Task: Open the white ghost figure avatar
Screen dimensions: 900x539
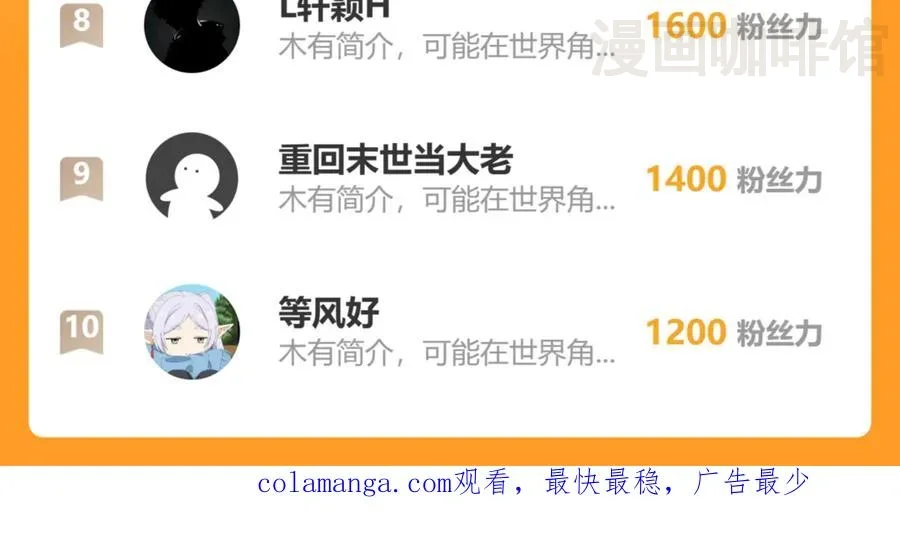Action: click(x=192, y=179)
